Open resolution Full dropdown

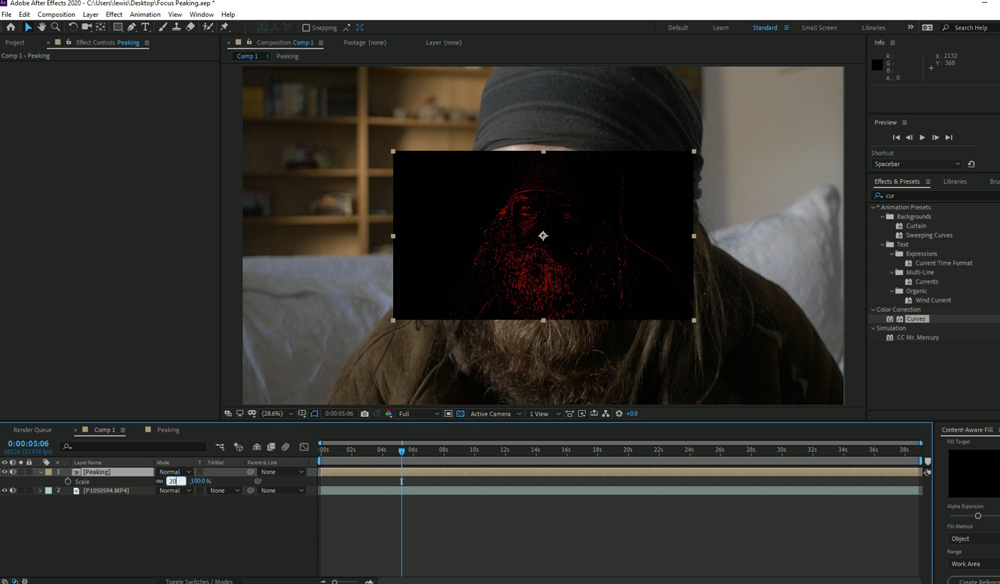[x=418, y=414]
